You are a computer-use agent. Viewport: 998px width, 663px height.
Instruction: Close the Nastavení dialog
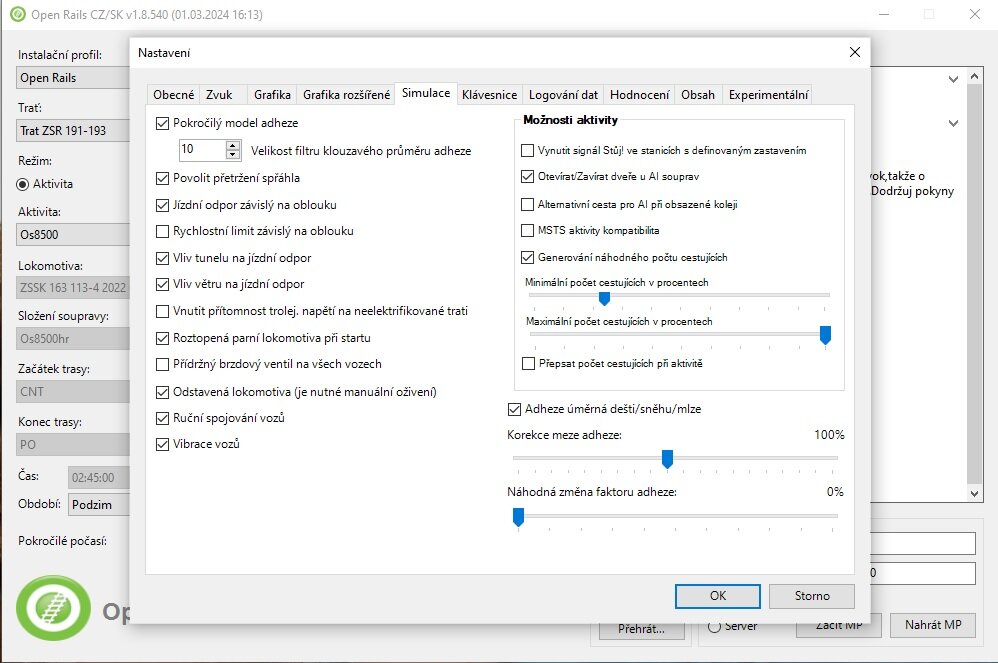(855, 52)
